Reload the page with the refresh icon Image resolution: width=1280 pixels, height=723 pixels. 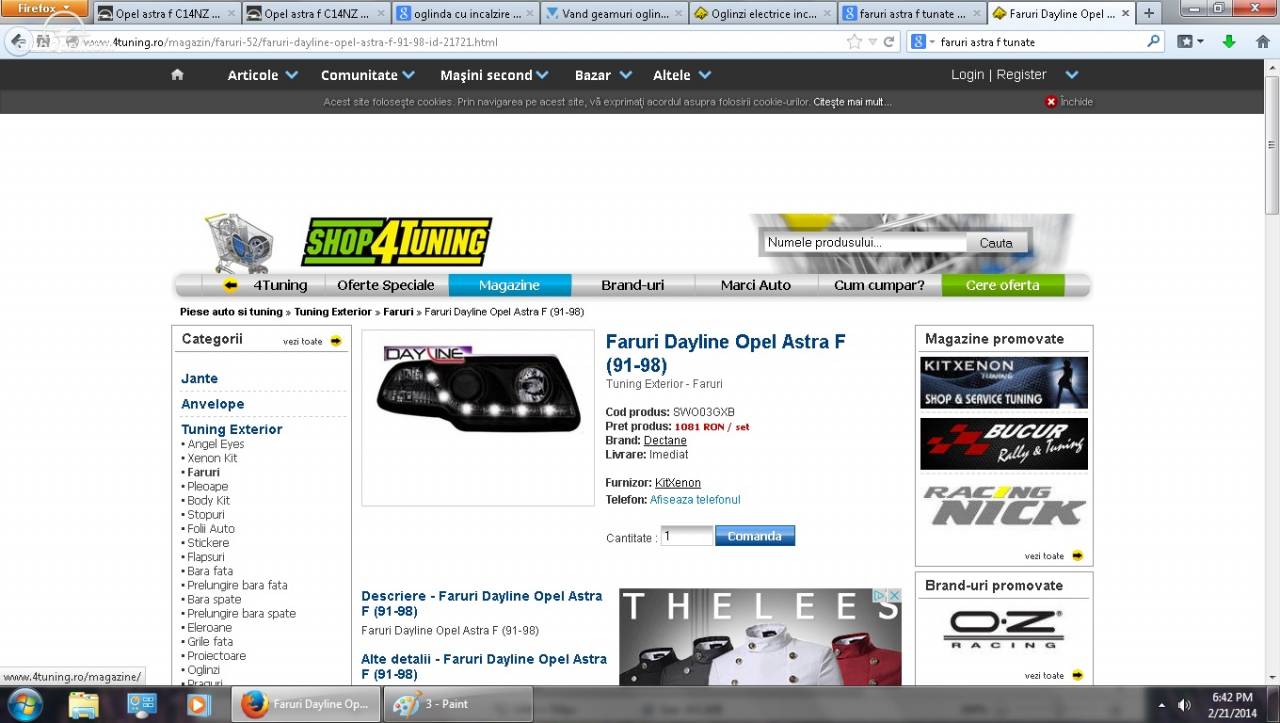coord(889,42)
